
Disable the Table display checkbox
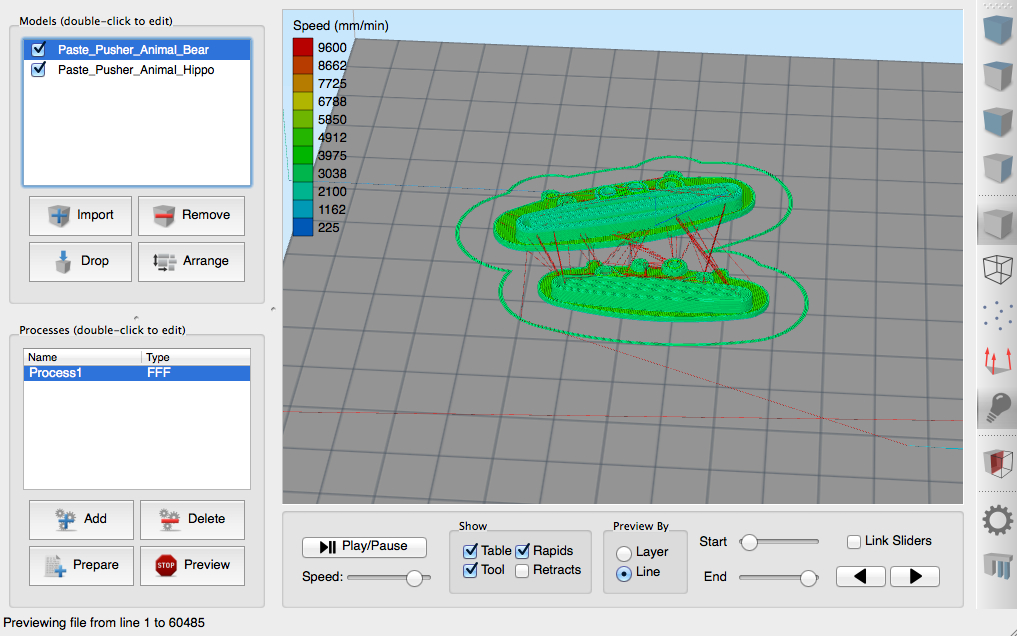(x=470, y=551)
